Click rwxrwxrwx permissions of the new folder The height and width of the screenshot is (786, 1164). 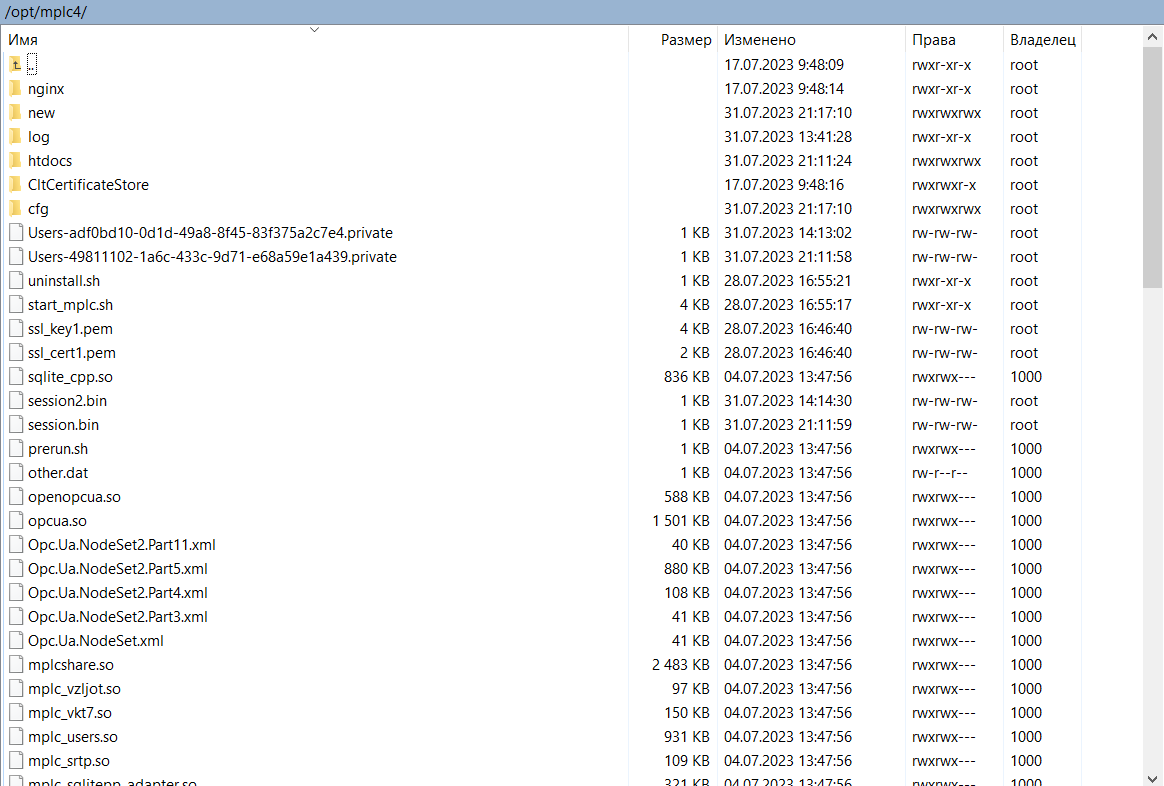click(946, 113)
